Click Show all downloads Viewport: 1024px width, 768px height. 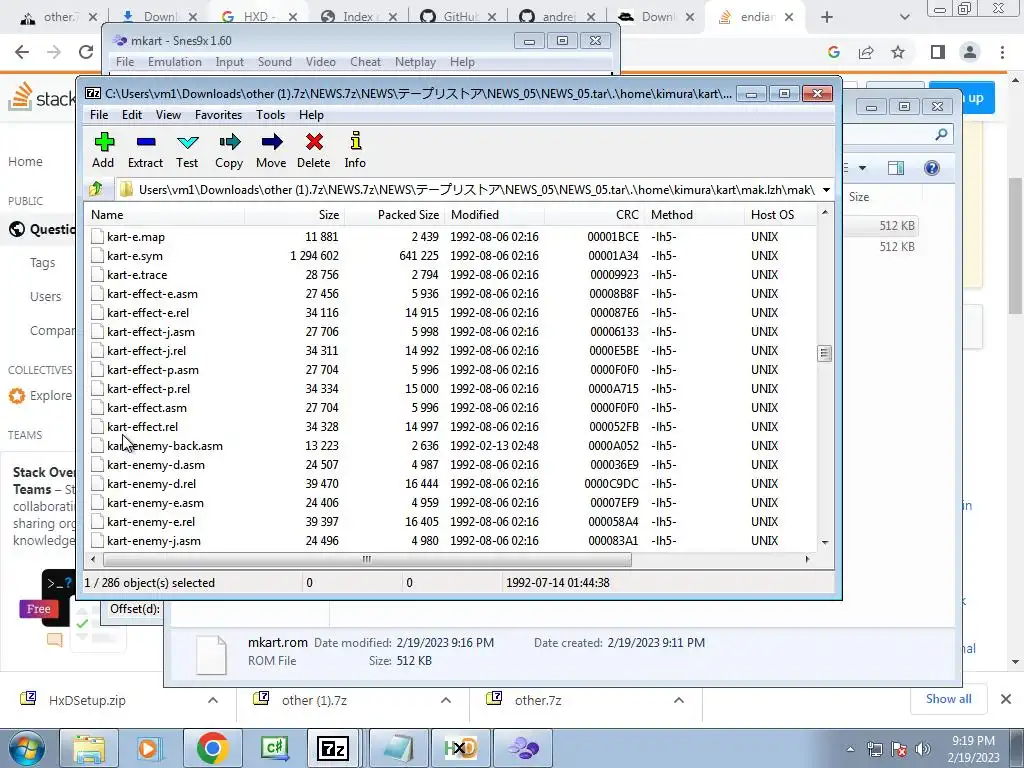(x=948, y=699)
